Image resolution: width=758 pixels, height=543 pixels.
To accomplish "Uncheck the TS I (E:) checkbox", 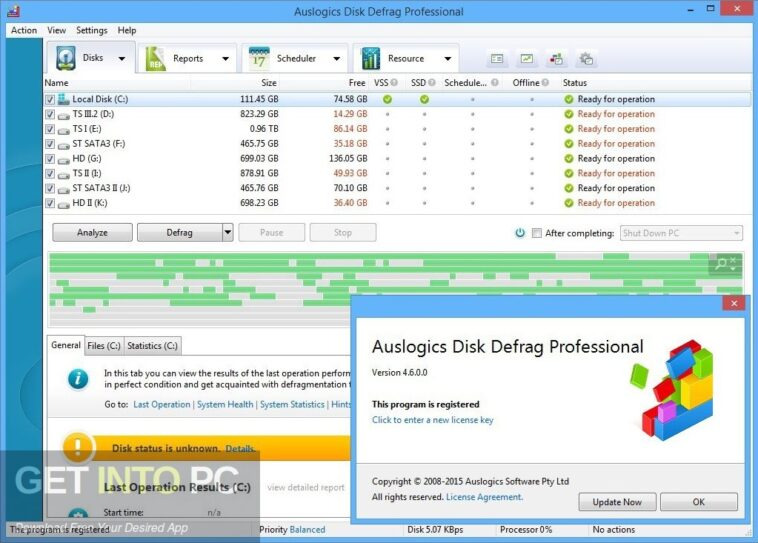I will (x=50, y=129).
